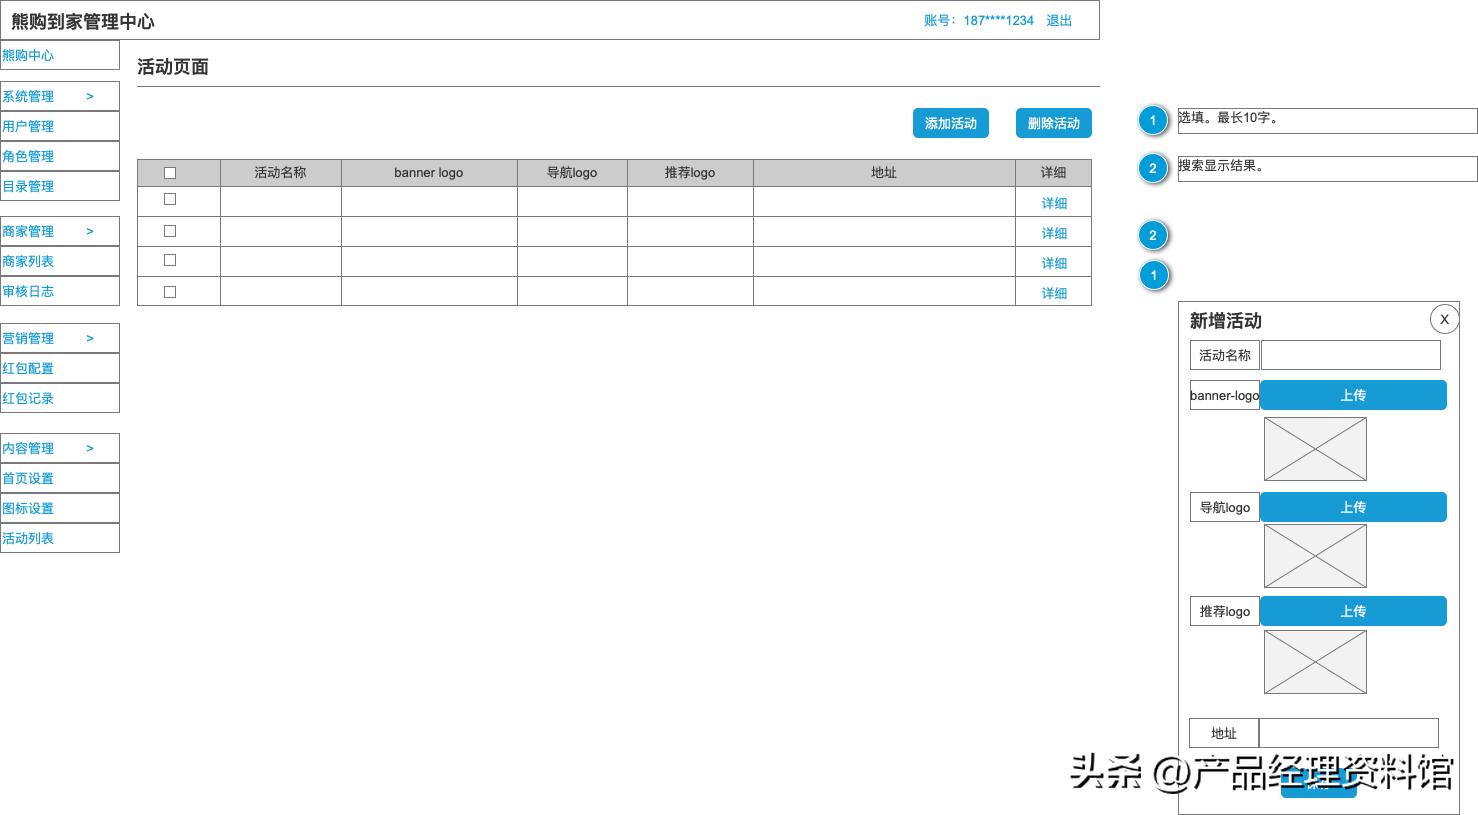The height and width of the screenshot is (815, 1478).
Task: Click the banner-logo 上传 button
Action: pos(1353,395)
